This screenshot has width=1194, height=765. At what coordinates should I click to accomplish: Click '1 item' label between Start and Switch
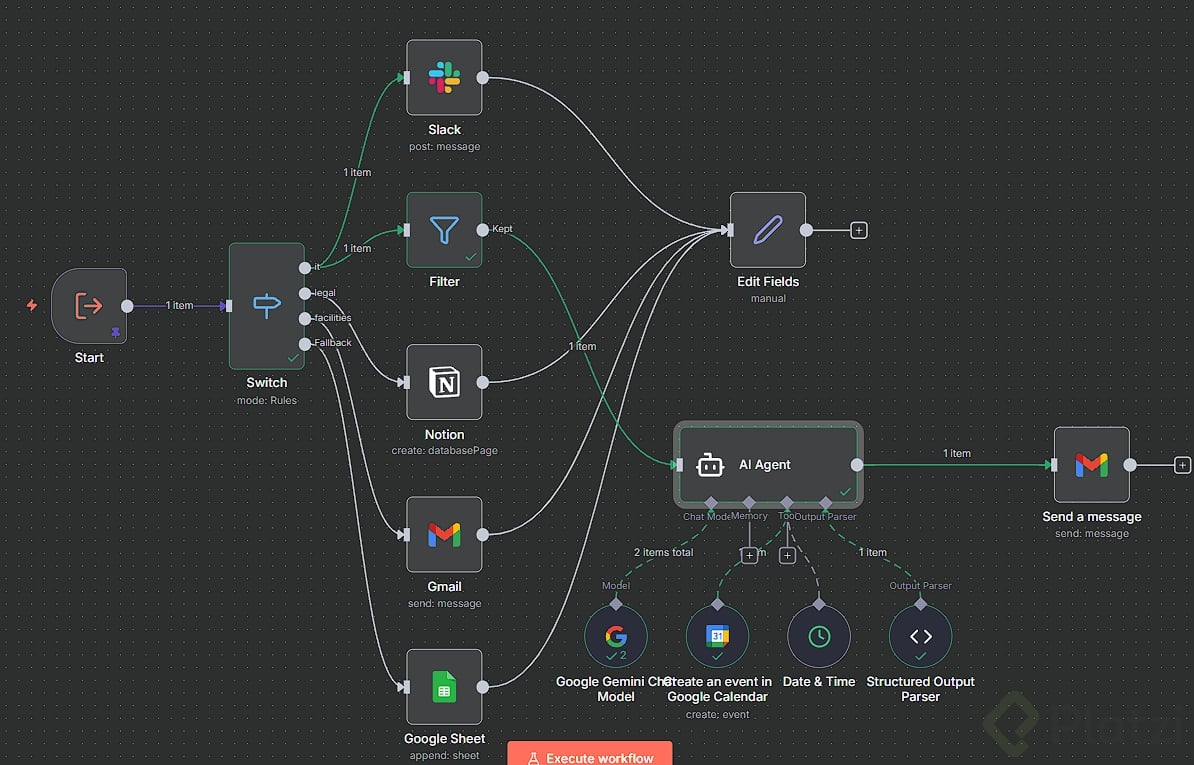pyautogui.click(x=179, y=305)
